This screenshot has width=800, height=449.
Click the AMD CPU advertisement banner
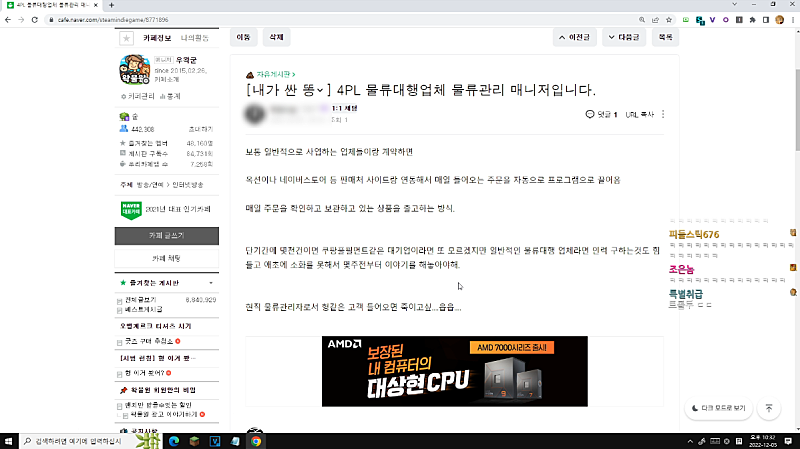(x=455, y=371)
